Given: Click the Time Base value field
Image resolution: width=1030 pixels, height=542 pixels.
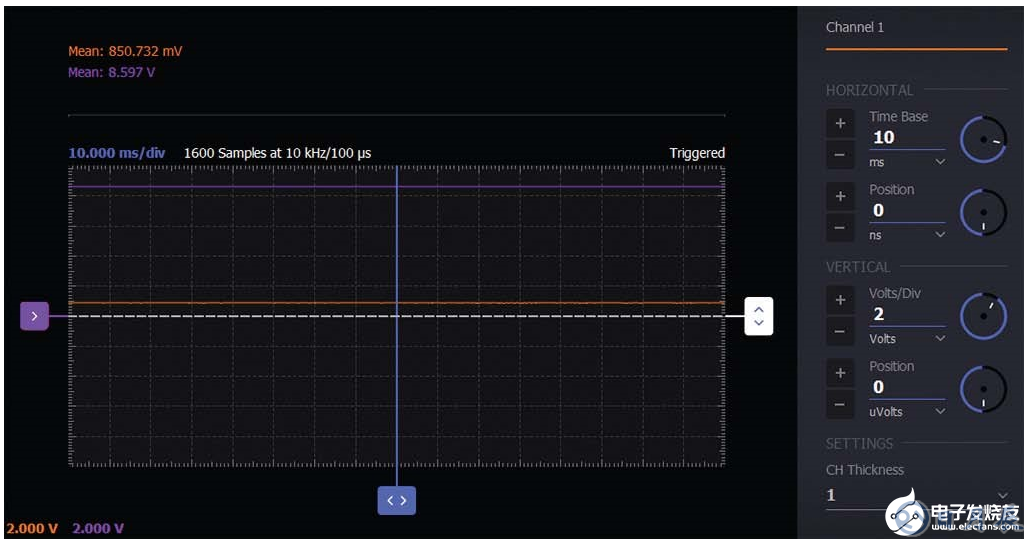Looking at the screenshot, I should pos(905,138).
